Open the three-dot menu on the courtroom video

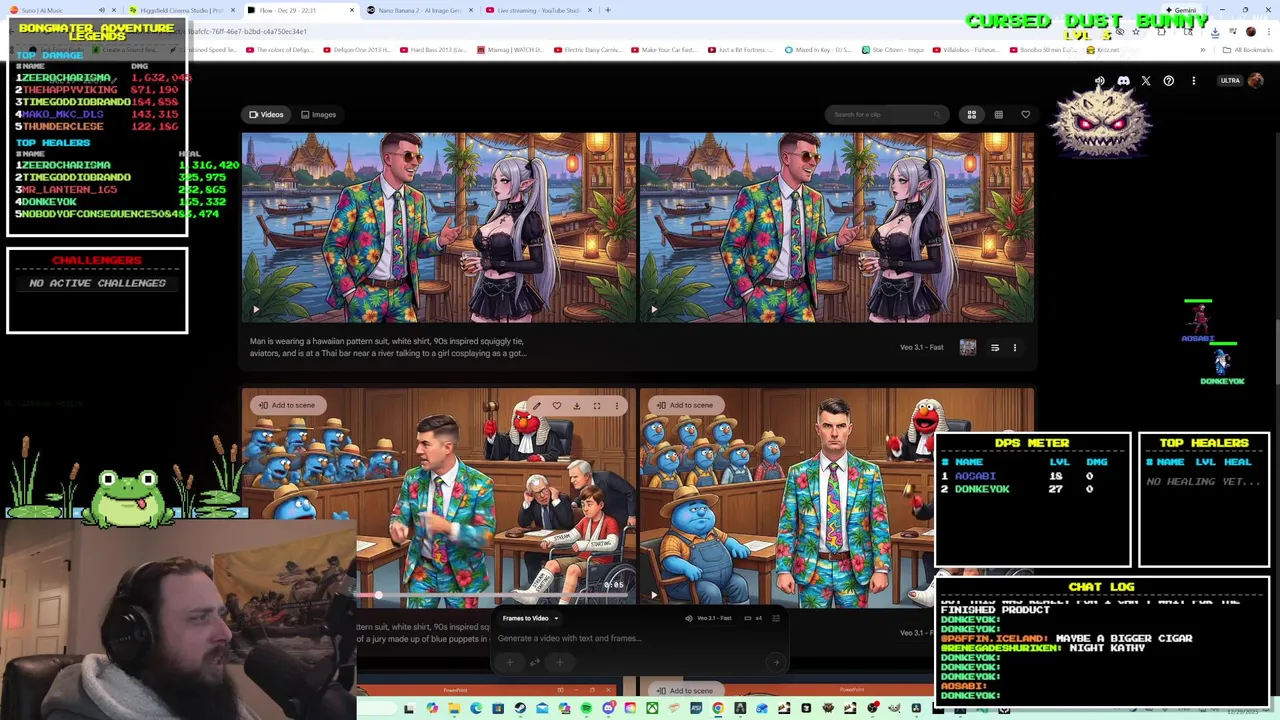click(617, 405)
